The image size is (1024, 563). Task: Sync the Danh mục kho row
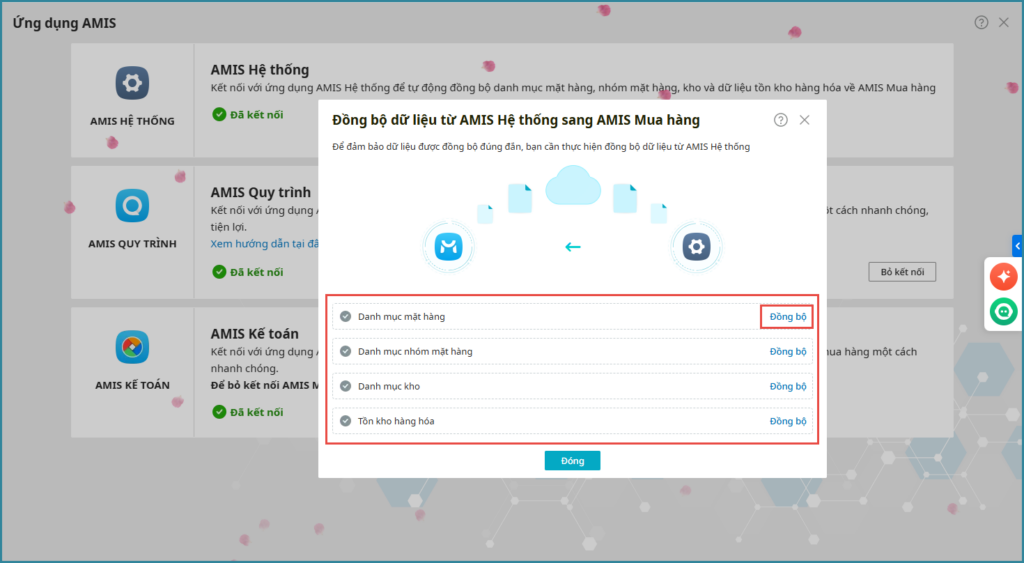(788, 386)
